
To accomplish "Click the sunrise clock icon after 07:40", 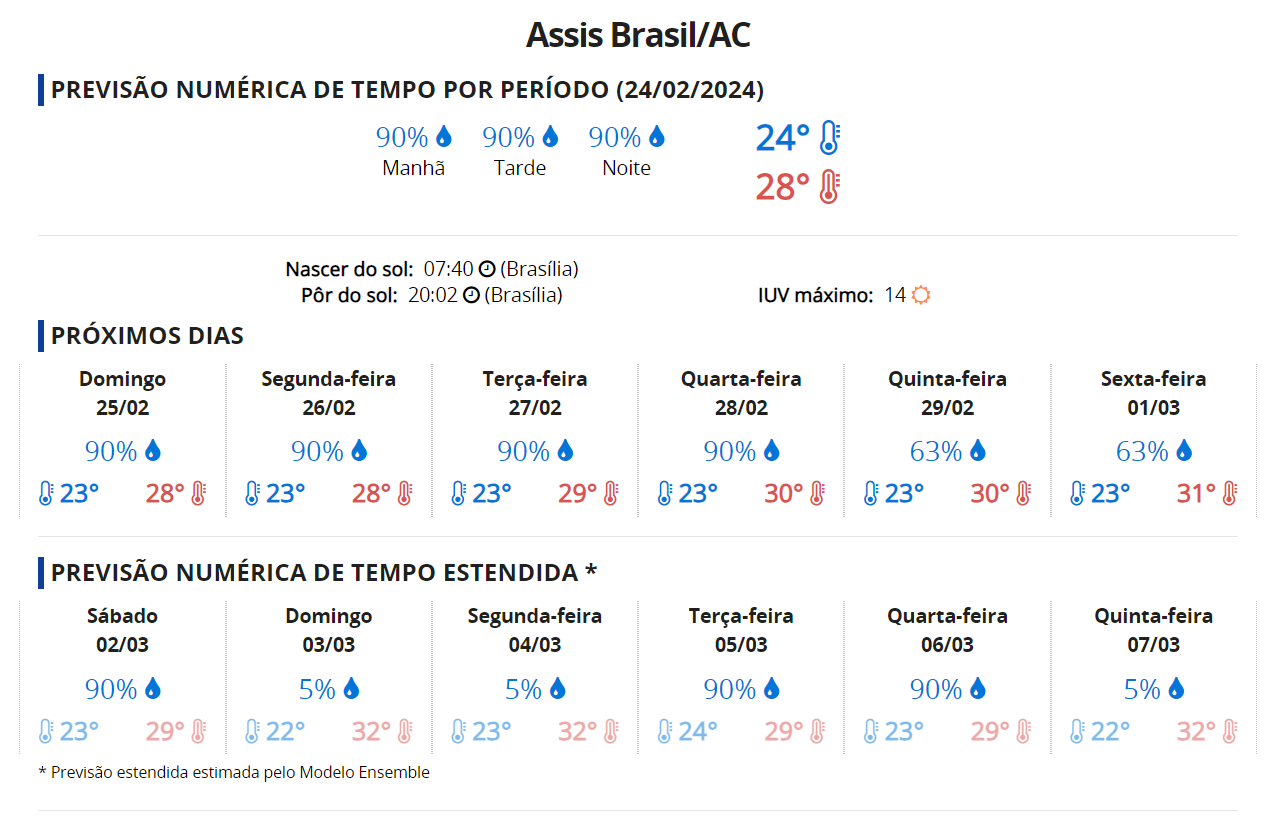I will click(487, 269).
